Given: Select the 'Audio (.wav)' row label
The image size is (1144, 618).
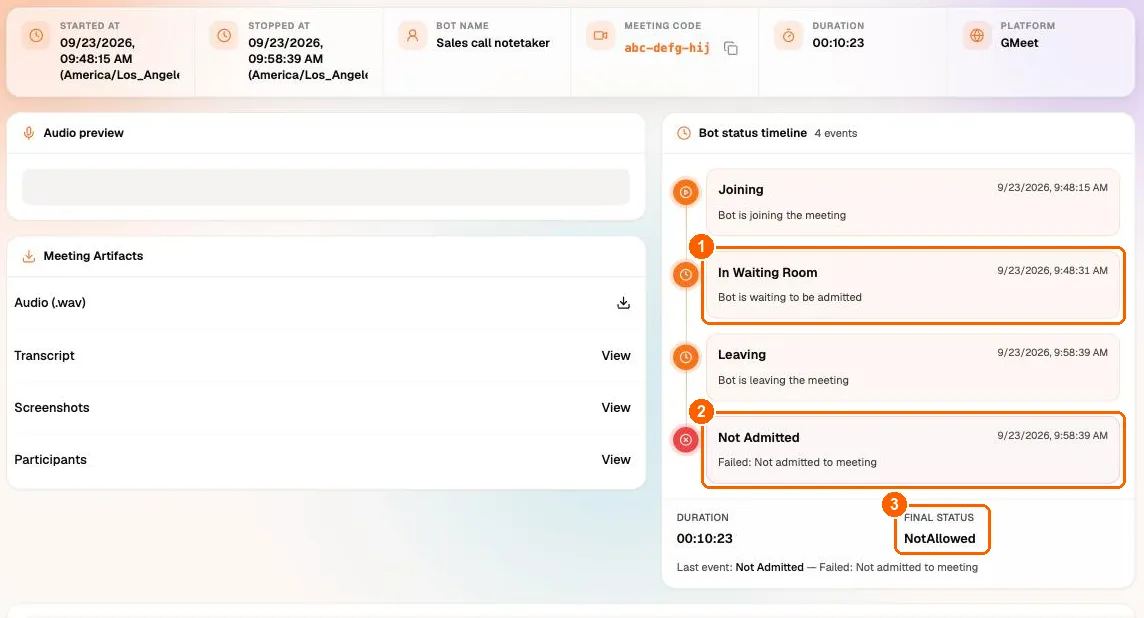Looking at the screenshot, I should click(50, 303).
